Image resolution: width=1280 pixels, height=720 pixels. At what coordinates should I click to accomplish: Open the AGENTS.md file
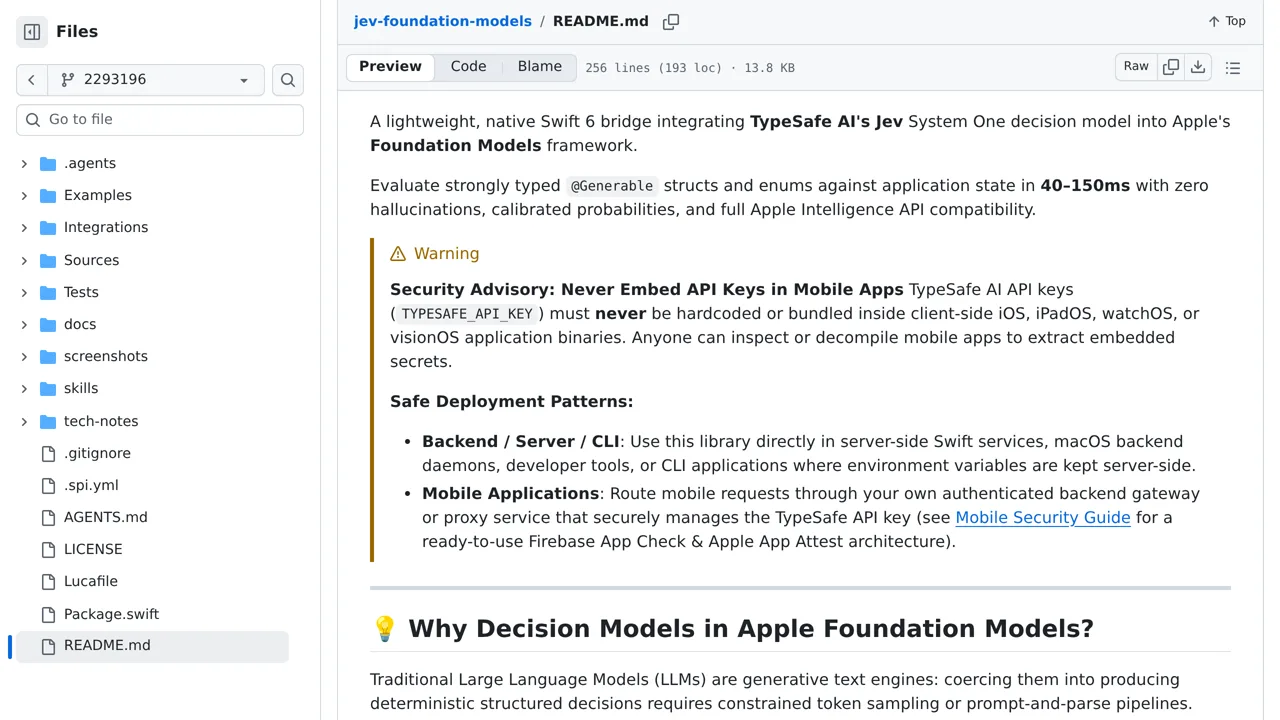(106, 518)
